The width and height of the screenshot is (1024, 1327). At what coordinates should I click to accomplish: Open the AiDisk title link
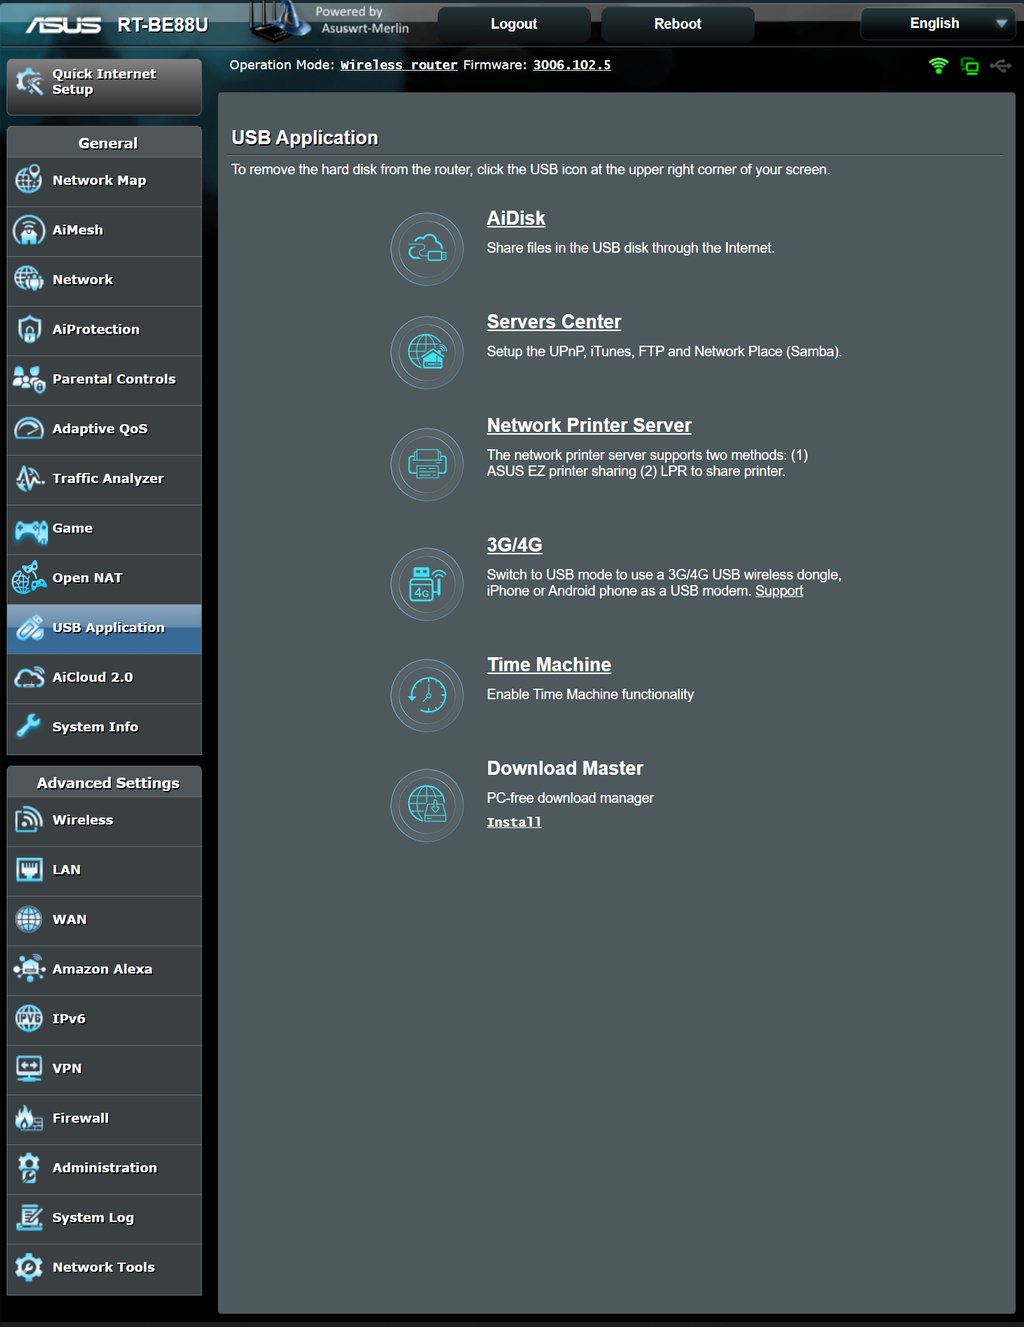click(516, 218)
